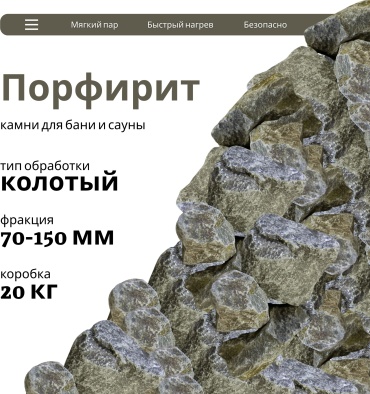This screenshot has width=370, height=394.
Task: Click the text камни для бани и сауны
Action: 73,126
